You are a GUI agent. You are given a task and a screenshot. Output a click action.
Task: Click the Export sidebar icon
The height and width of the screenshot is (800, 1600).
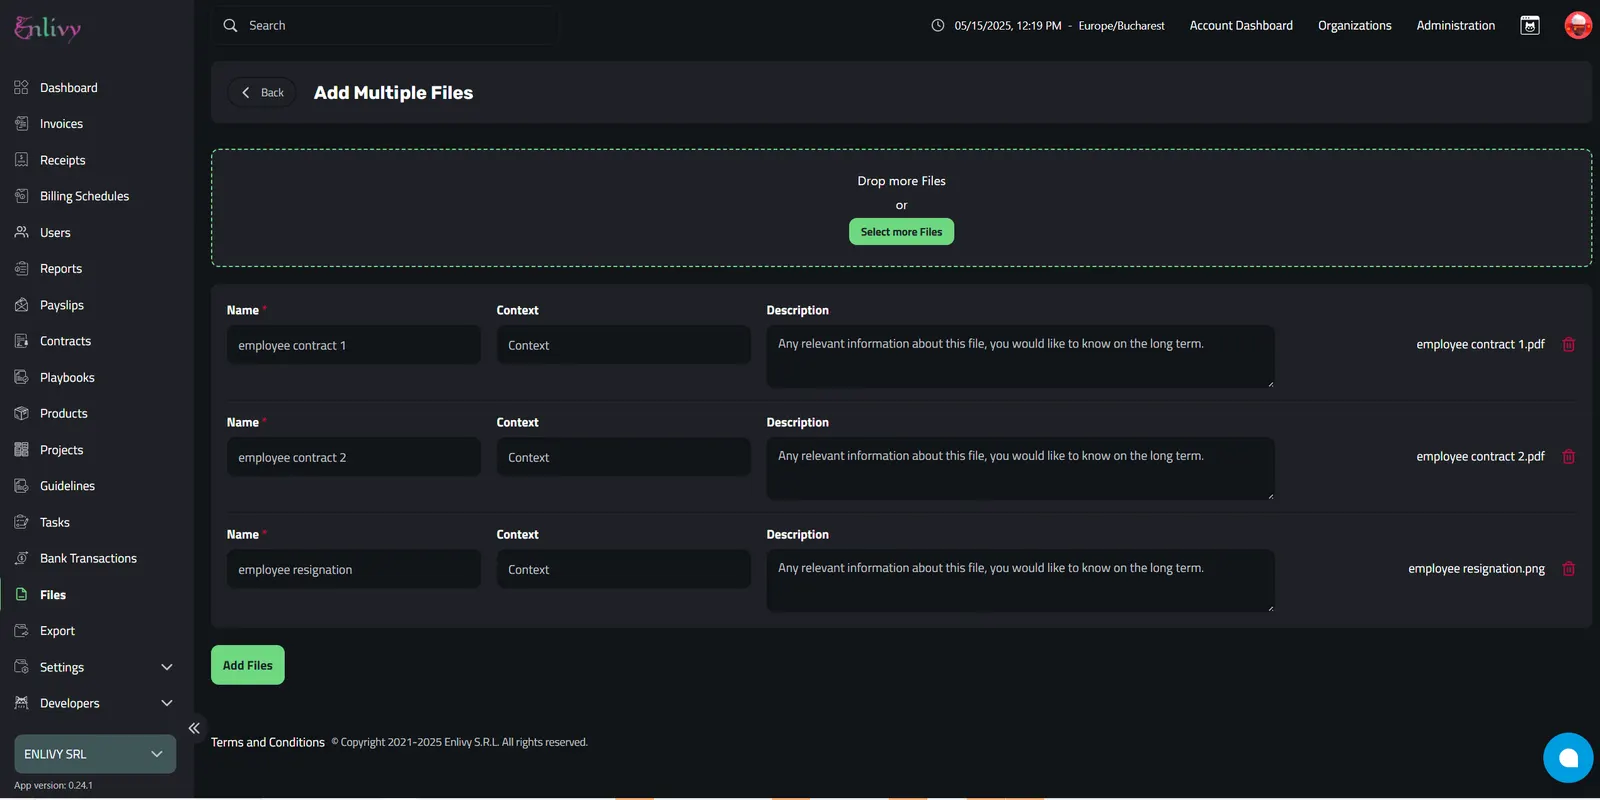[x=21, y=631]
